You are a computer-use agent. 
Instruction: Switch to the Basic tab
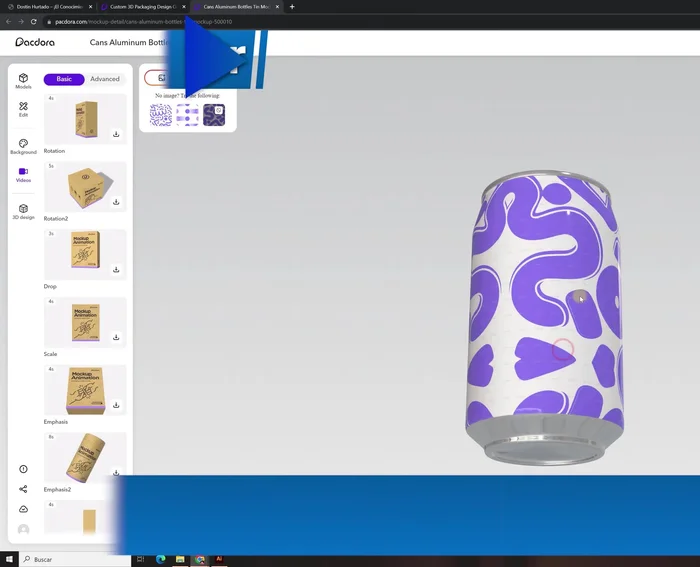pyautogui.click(x=64, y=79)
